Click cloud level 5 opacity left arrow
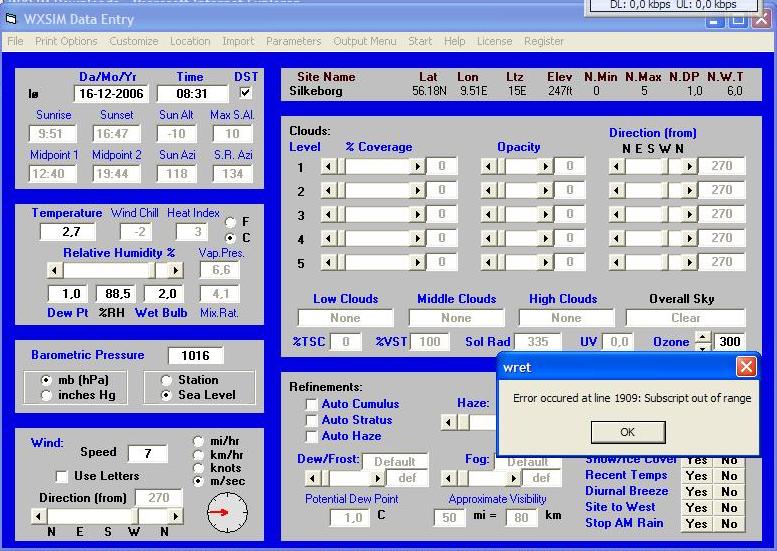777x551 pixels. tap(488, 262)
